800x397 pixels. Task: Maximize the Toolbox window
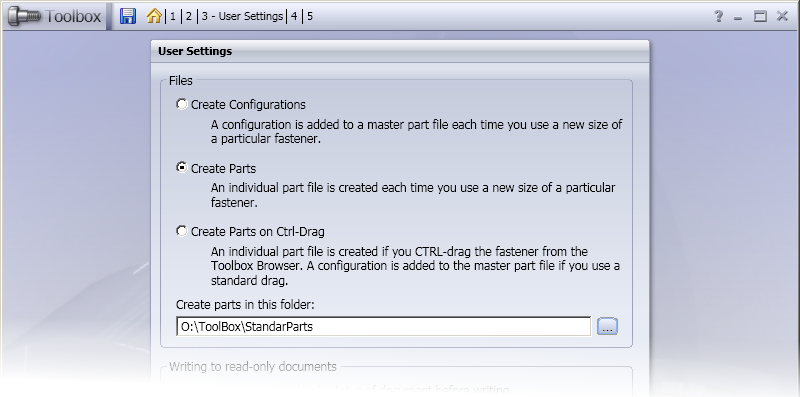760,16
